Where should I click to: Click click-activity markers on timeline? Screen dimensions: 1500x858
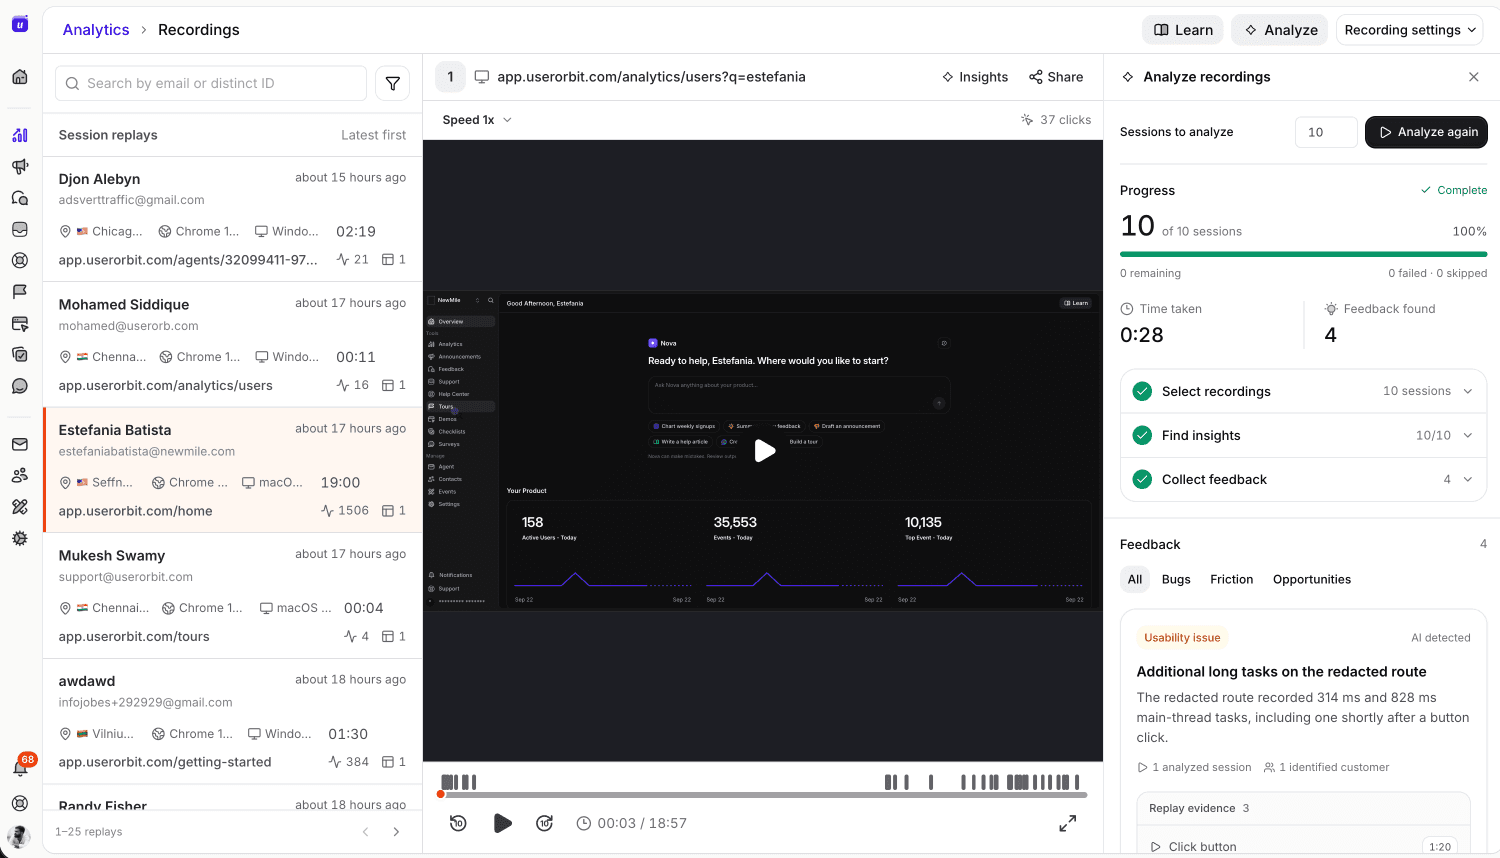[760, 782]
